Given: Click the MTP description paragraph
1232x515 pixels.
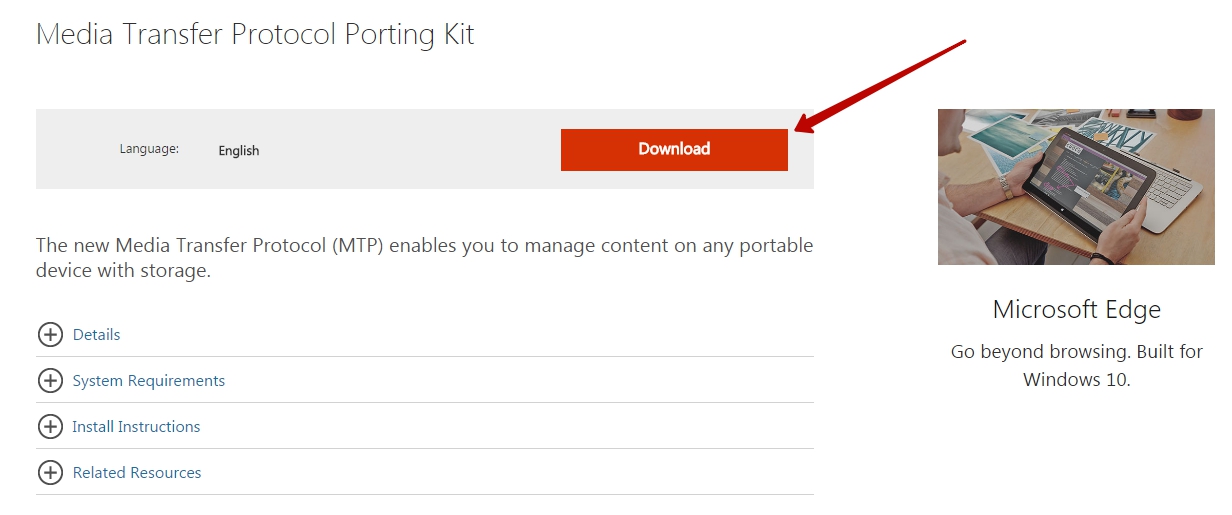Looking at the screenshot, I should coord(424,258).
